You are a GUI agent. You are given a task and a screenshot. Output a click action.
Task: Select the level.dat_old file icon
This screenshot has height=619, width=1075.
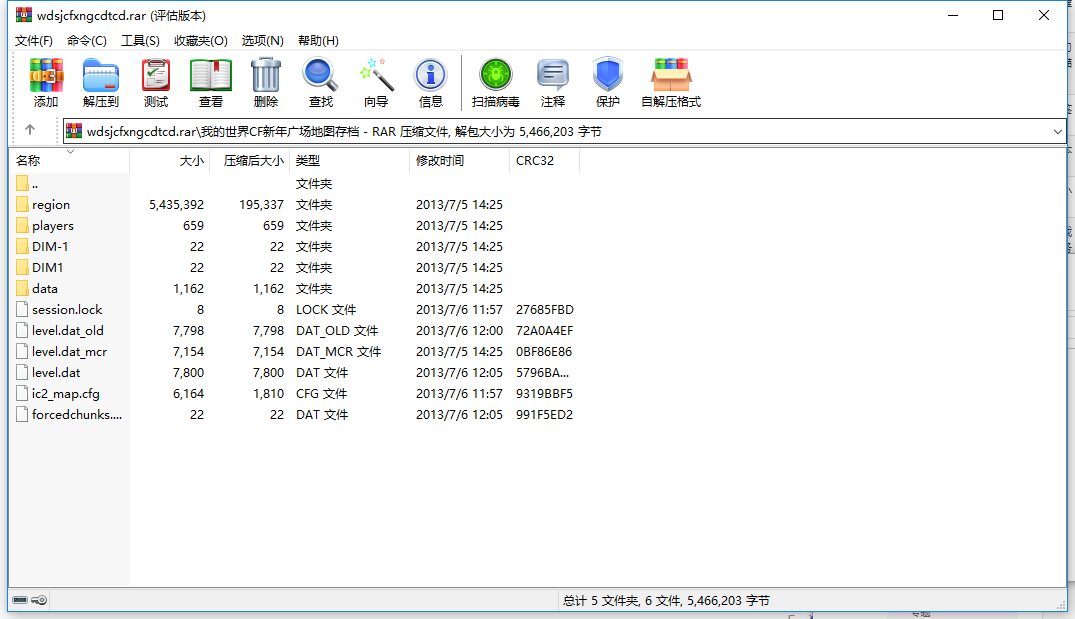[22, 330]
